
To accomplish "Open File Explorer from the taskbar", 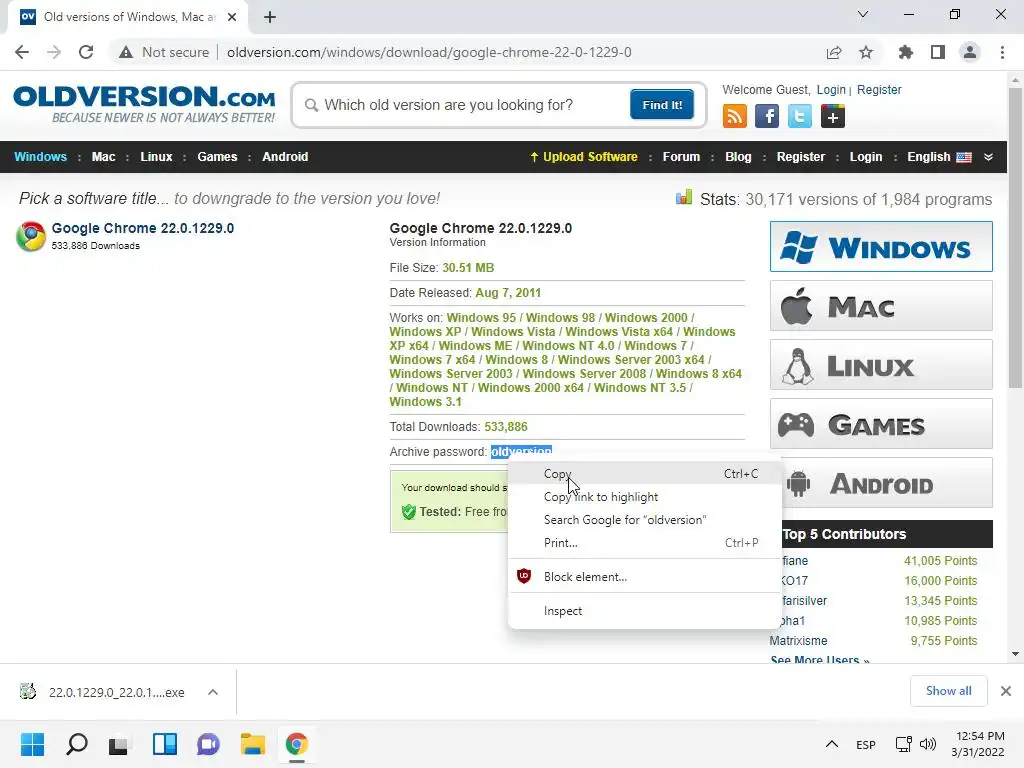I will click(252, 744).
